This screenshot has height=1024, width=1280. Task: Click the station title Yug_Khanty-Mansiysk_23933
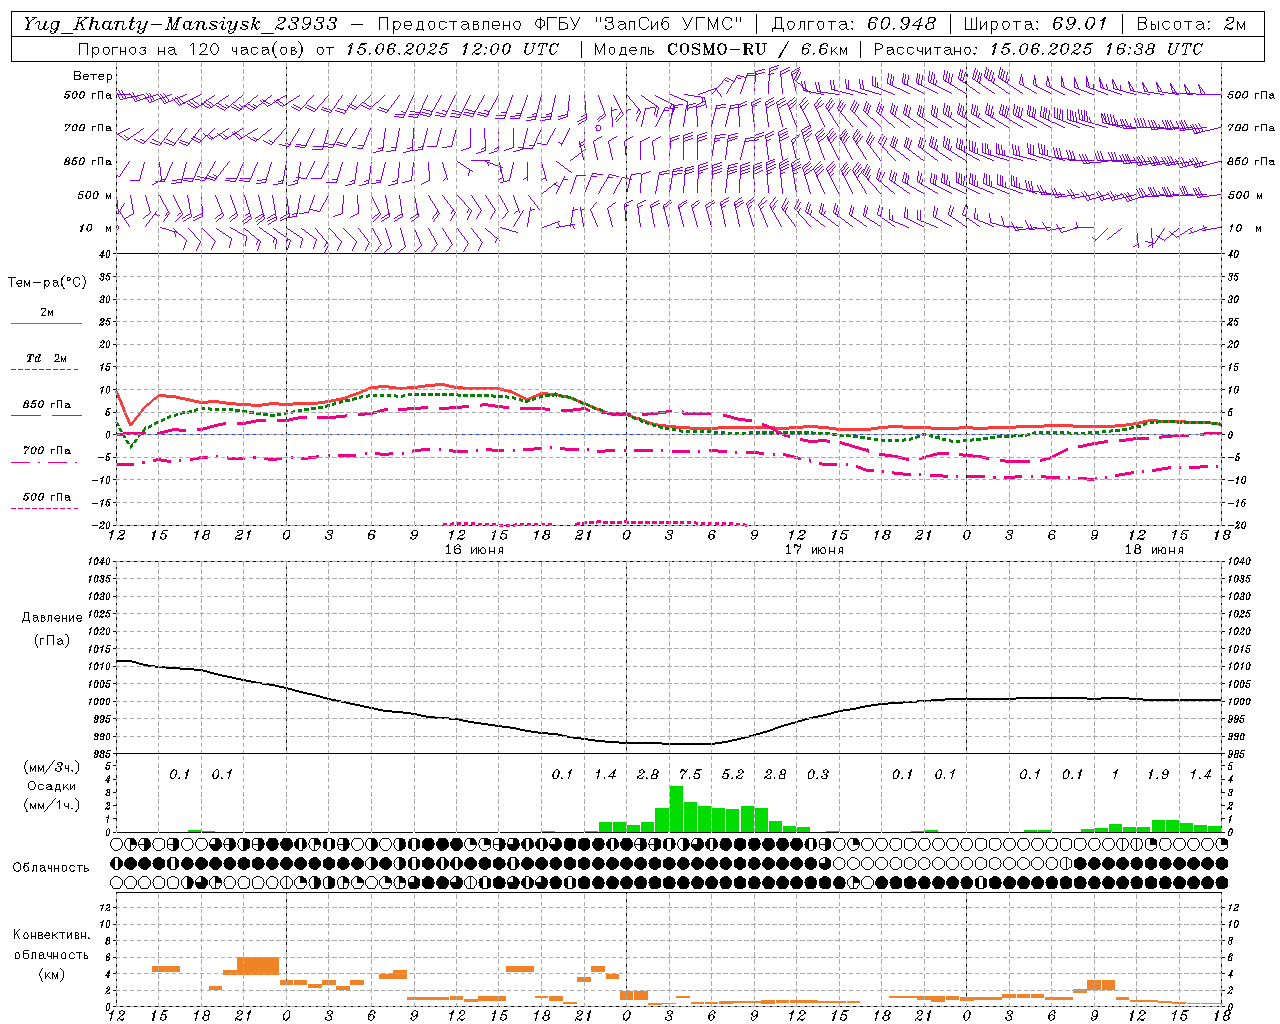click(x=181, y=24)
